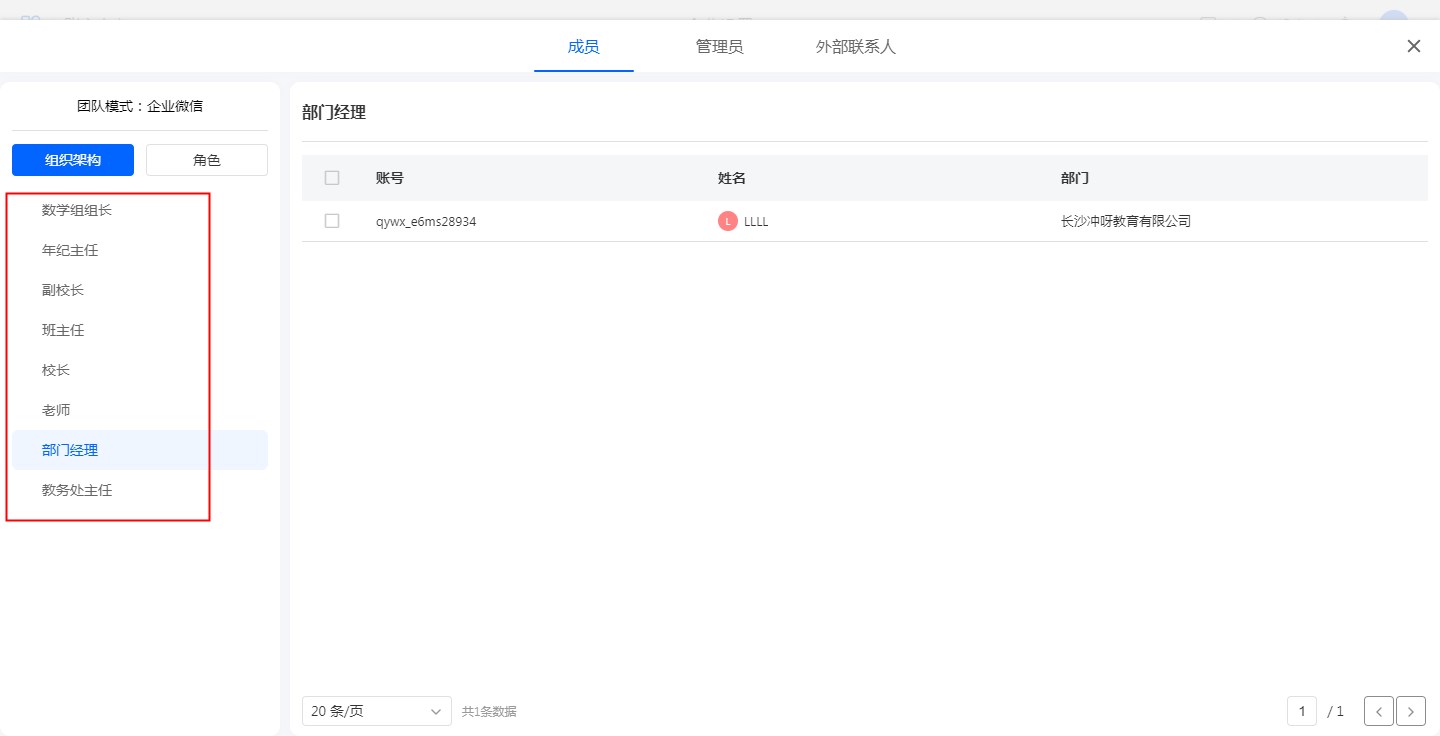Go to the next page arrow

point(1410,711)
